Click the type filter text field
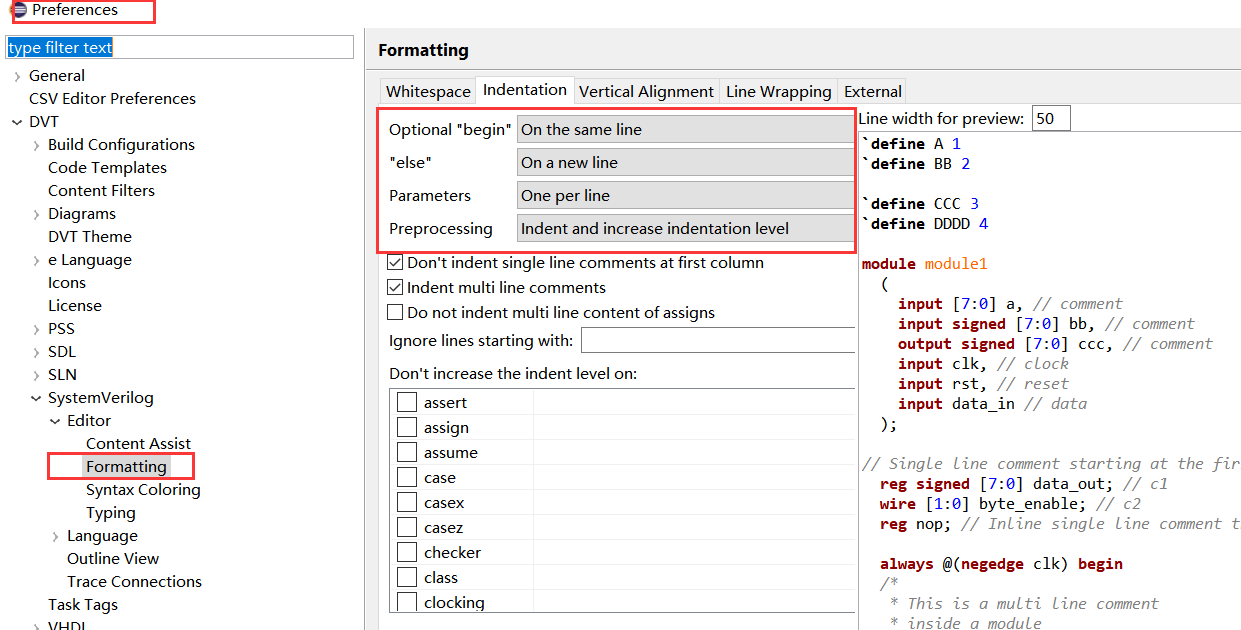The width and height of the screenshot is (1241, 630). [x=180, y=47]
